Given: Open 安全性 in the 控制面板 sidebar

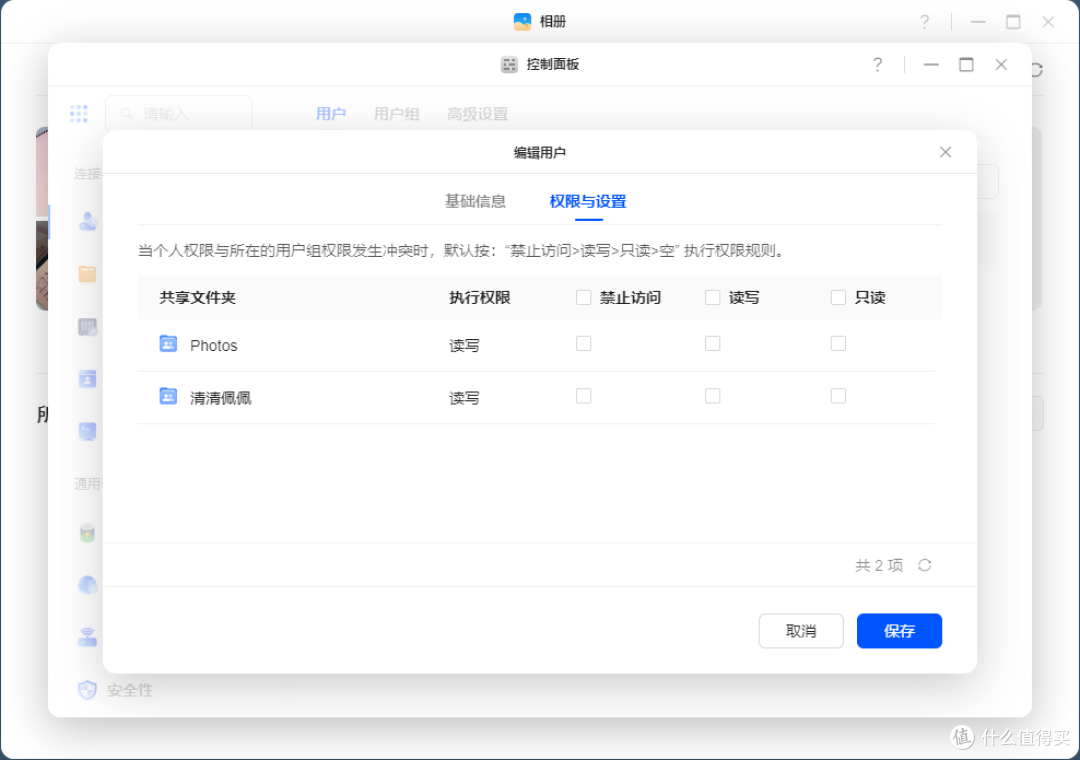Looking at the screenshot, I should pos(115,690).
